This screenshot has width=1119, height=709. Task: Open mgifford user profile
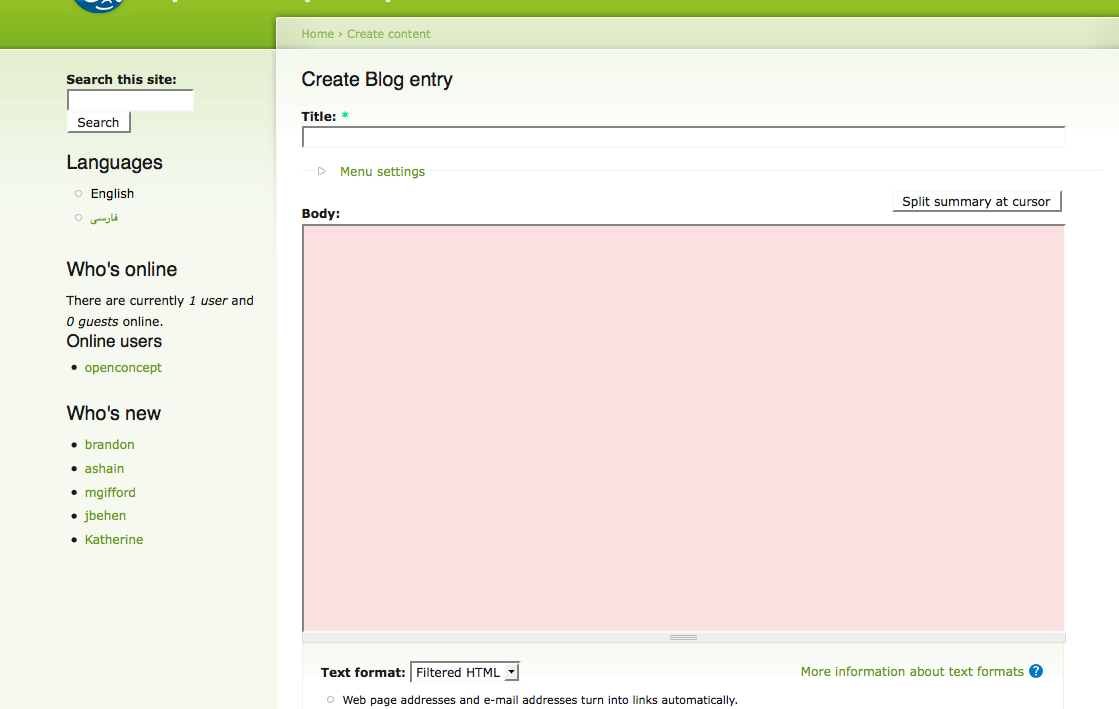click(110, 493)
